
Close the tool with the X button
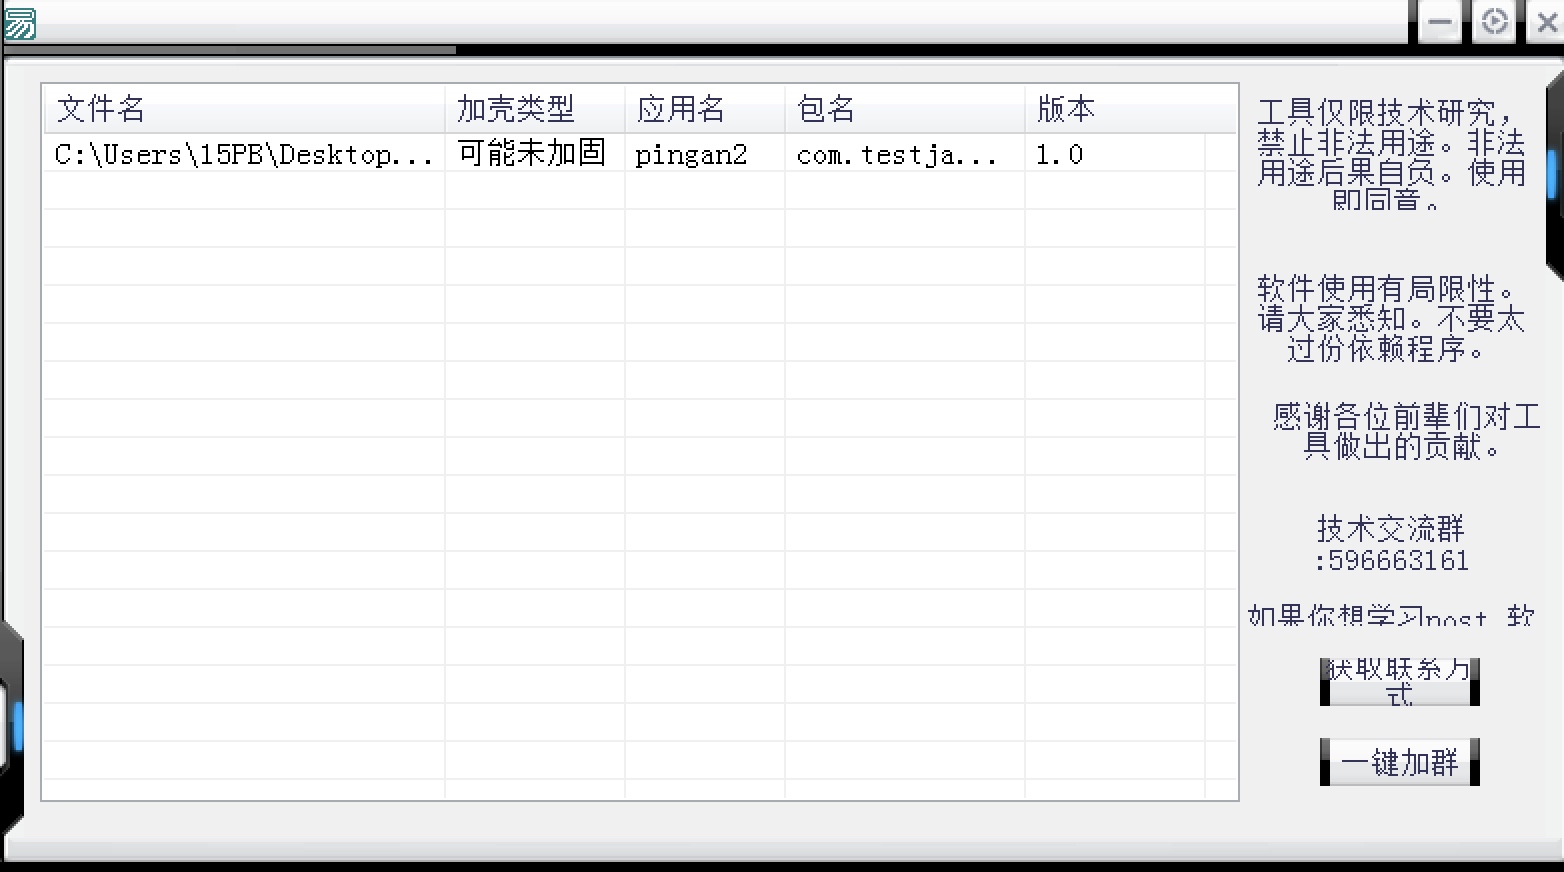pyautogui.click(x=1546, y=22)
